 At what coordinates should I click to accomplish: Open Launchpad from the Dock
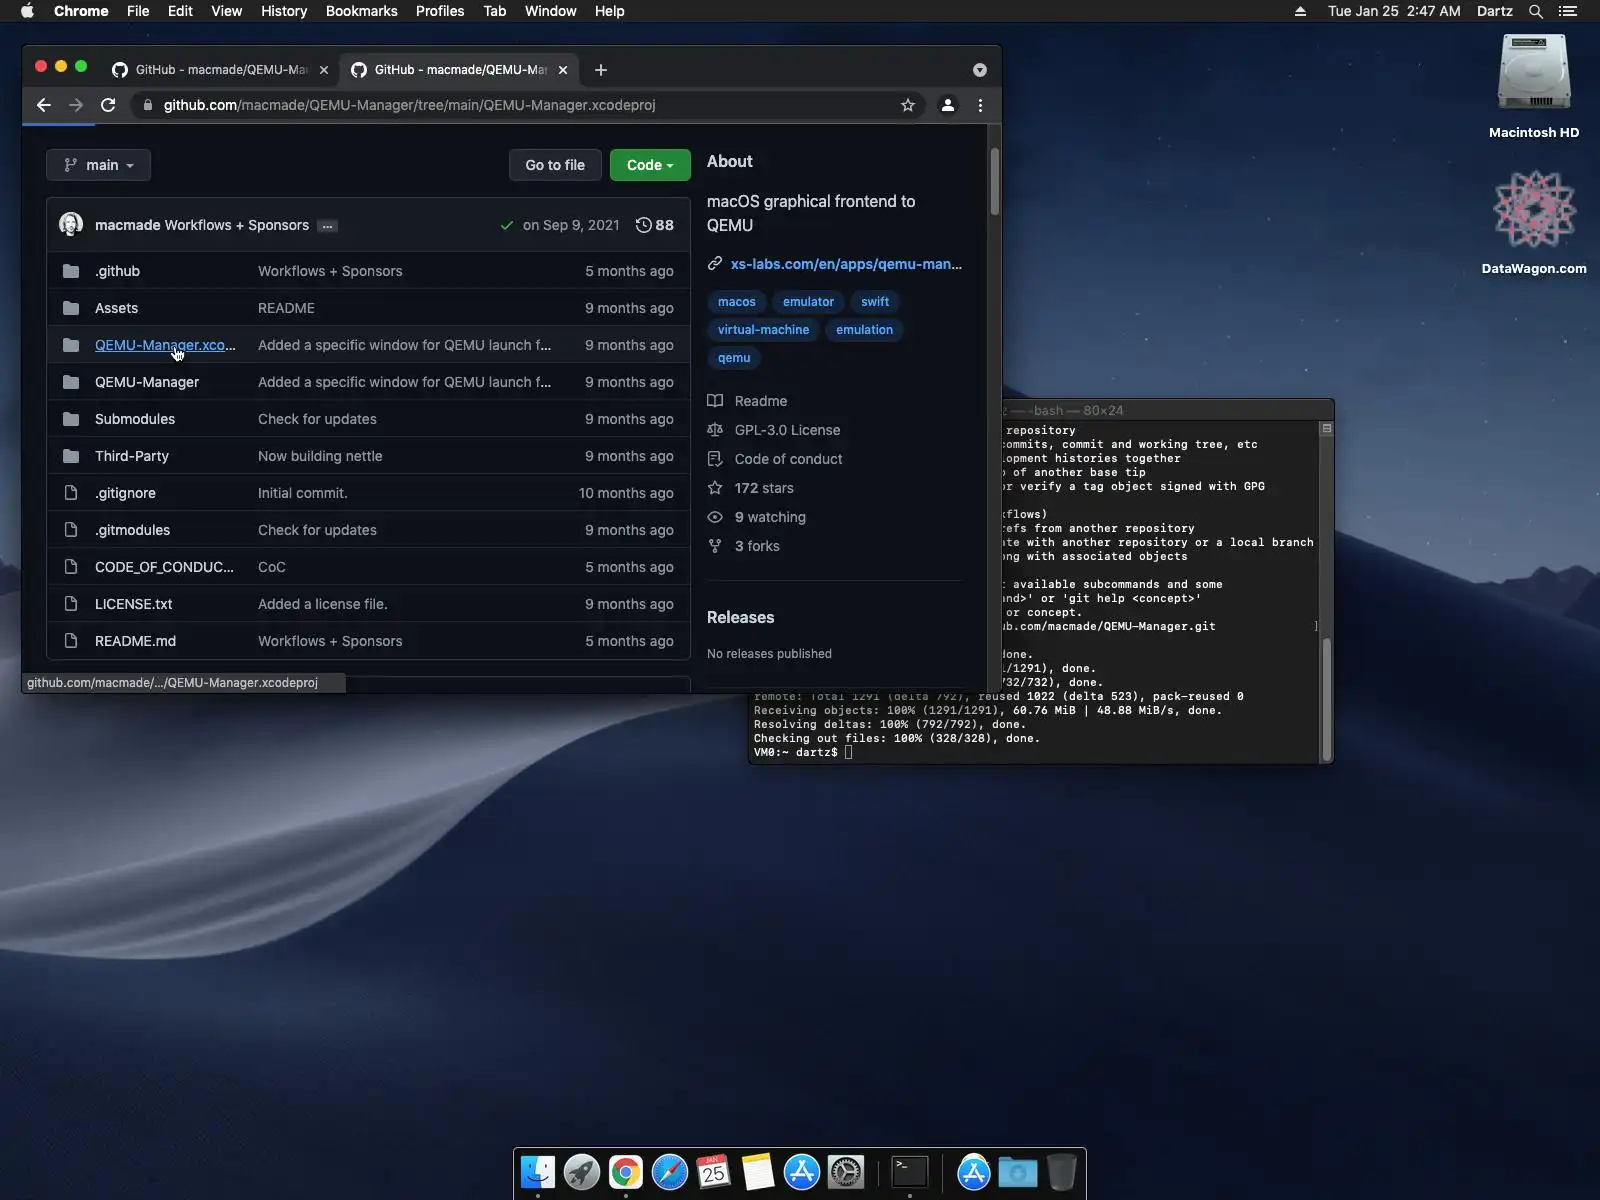[582, 1172]
